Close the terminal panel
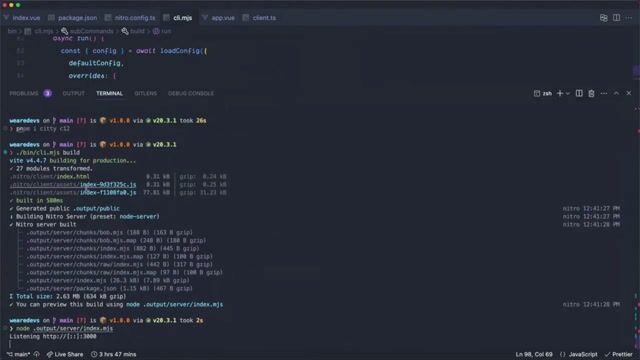640x360 pixels. (x=629, y=93)
